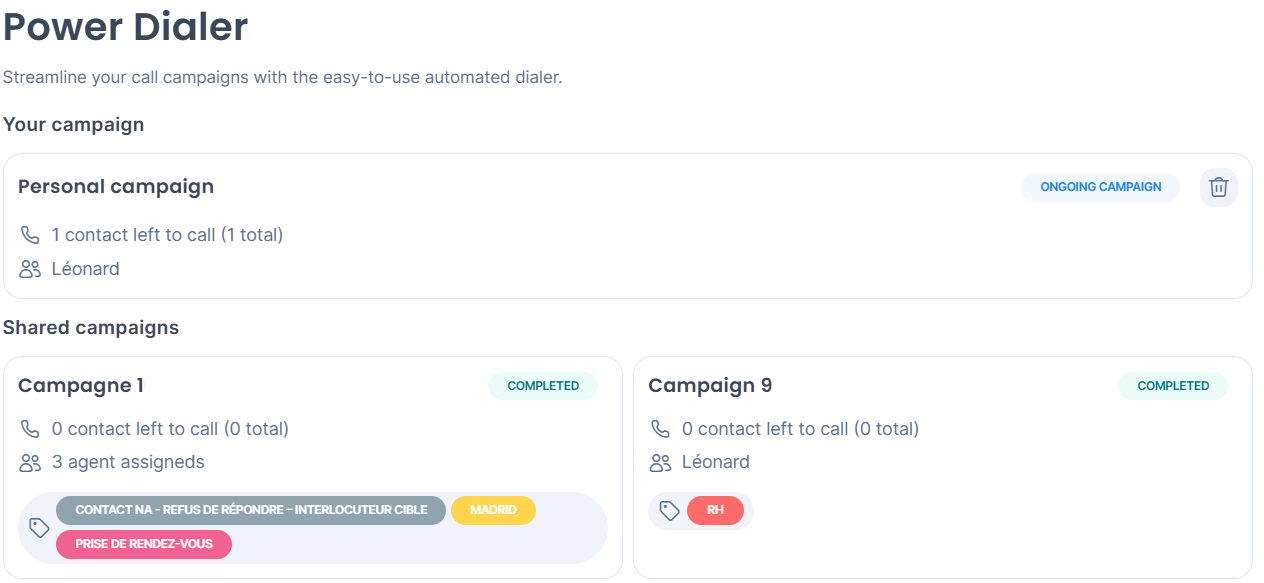Select the red RH tag
1264x583 pixels.
click(715, 510)
